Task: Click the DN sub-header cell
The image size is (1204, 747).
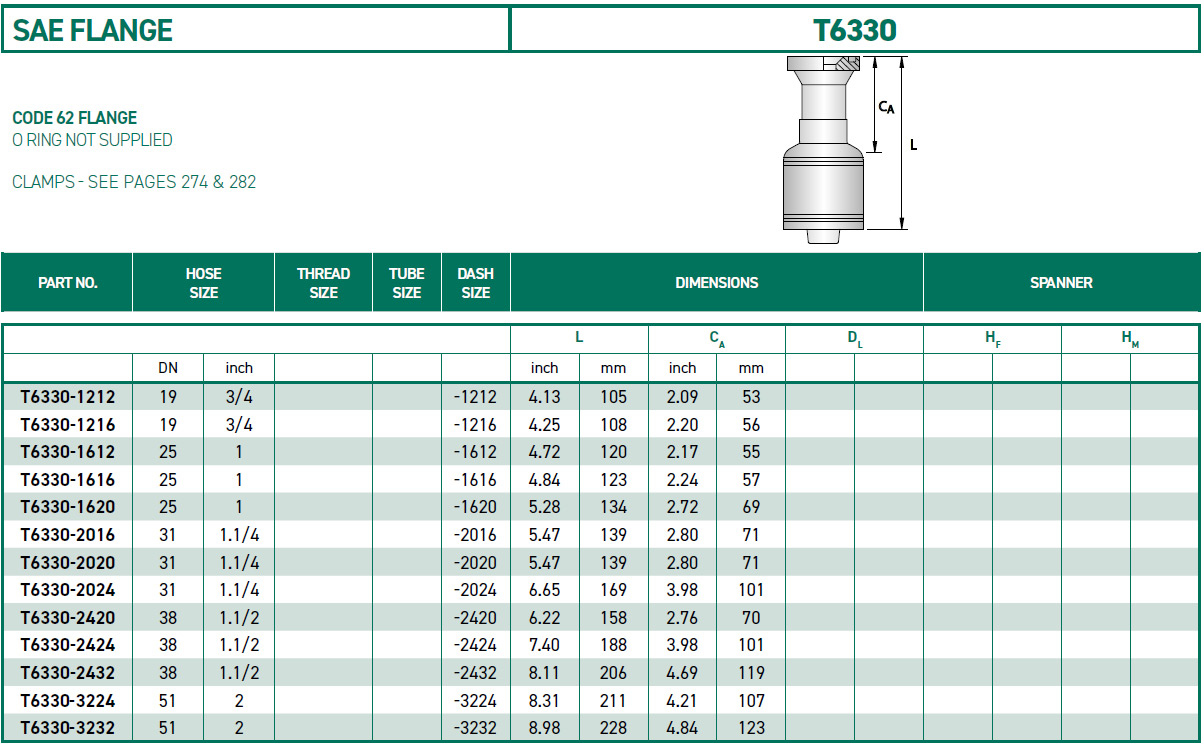Action: (x=168, y=368)
